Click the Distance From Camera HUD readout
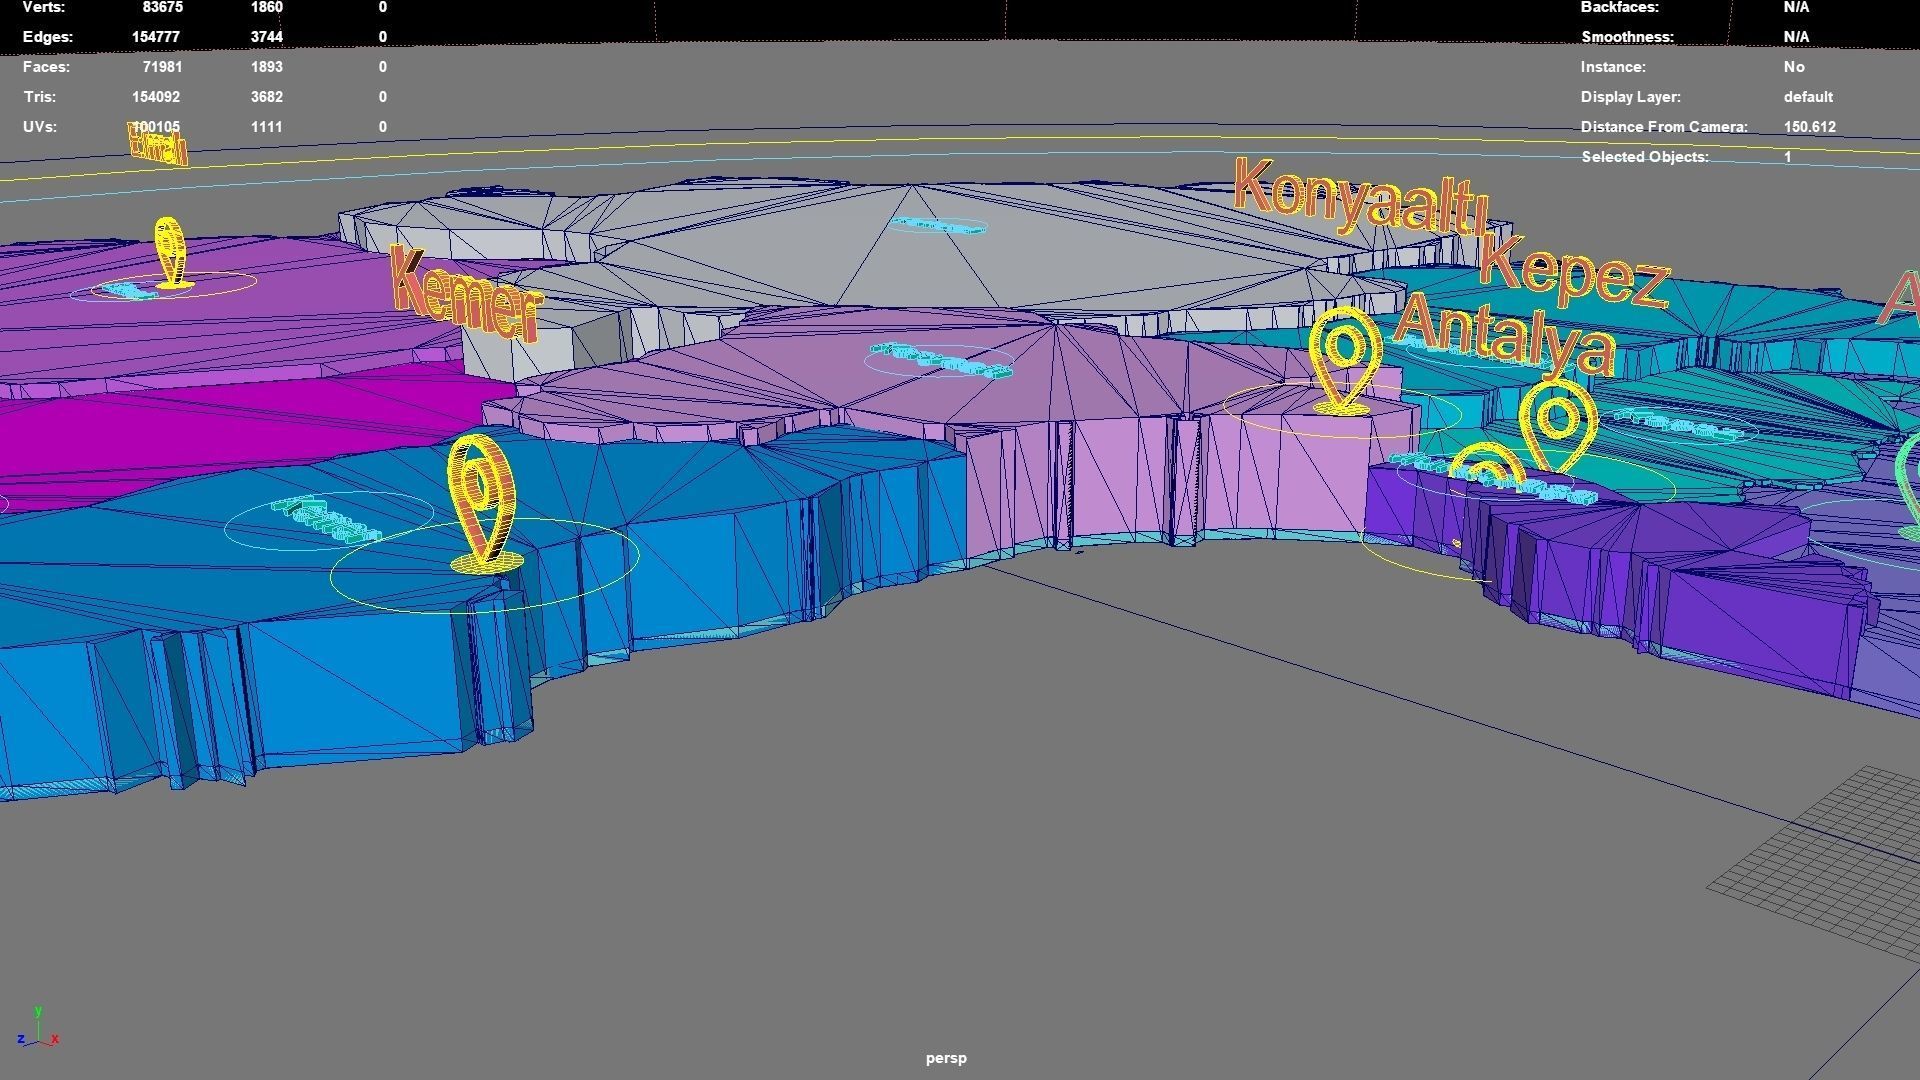This screenshot has width=1920, height=1080. coord(1809,127)
